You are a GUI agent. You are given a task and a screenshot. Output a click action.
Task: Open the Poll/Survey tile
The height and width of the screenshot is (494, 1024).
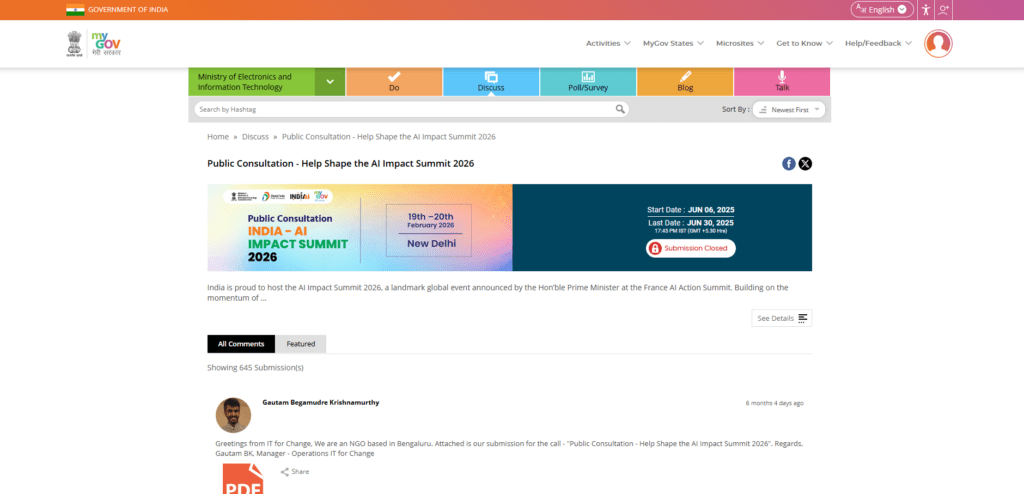[588, 82]
